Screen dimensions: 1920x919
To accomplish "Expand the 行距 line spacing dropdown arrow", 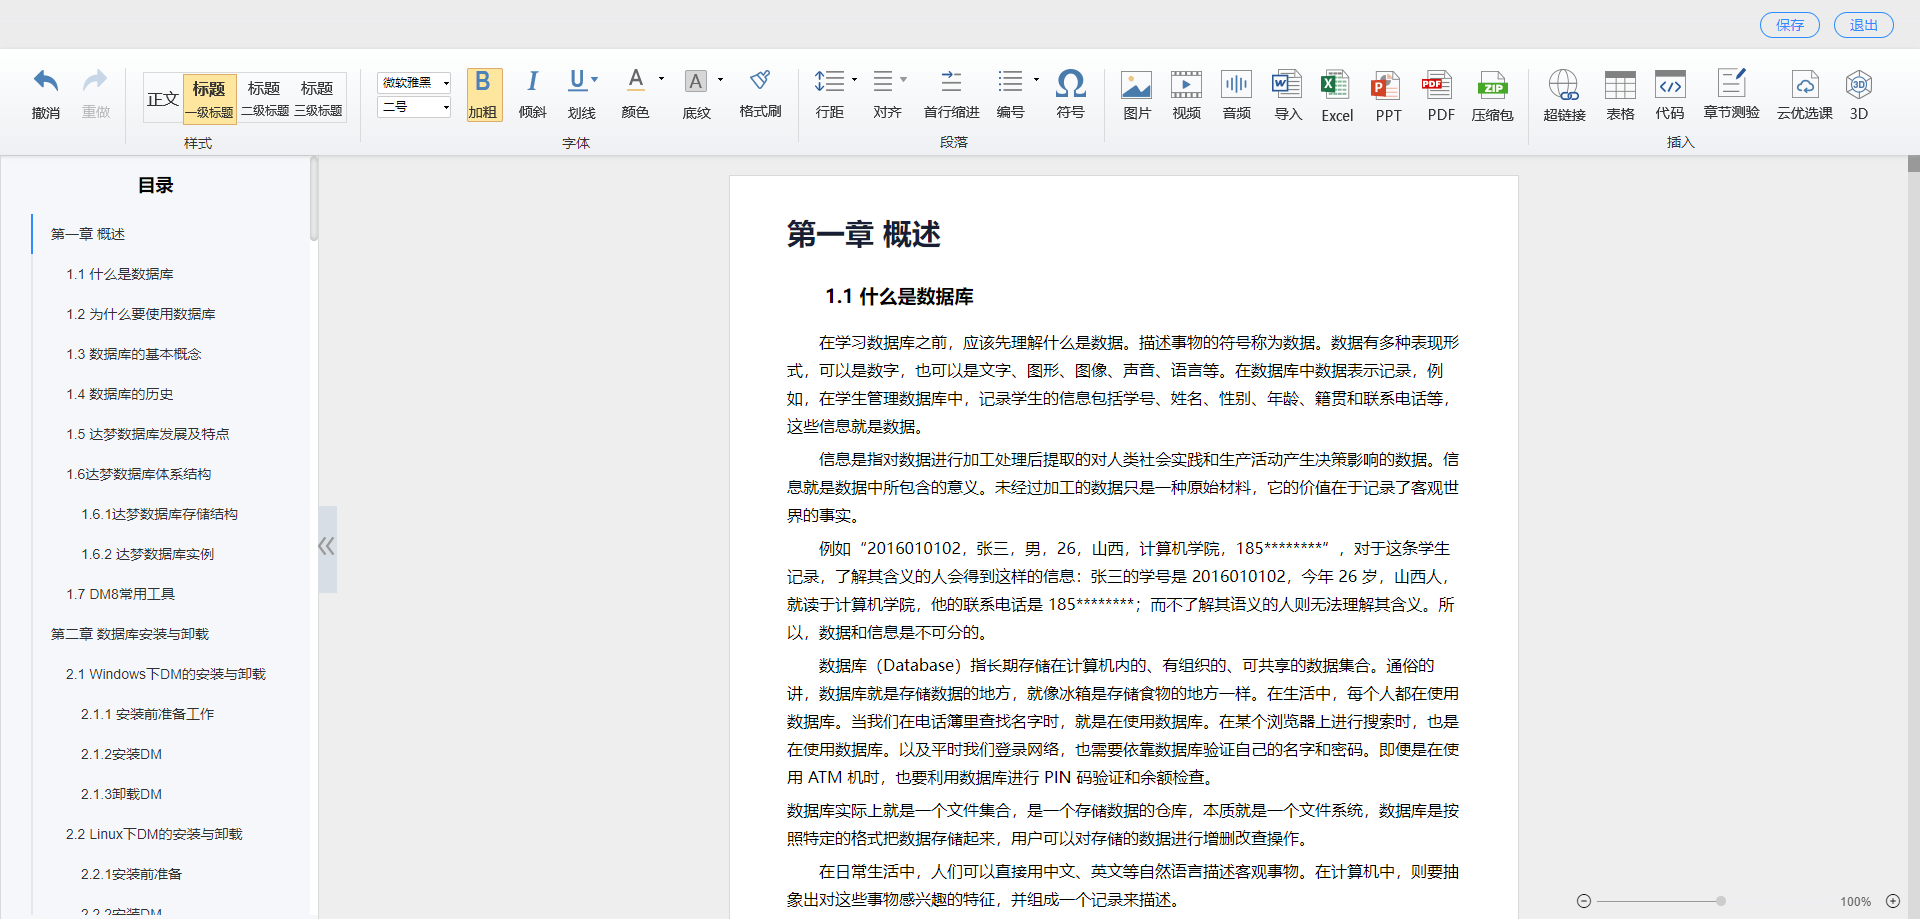I will tap(854, 79).
